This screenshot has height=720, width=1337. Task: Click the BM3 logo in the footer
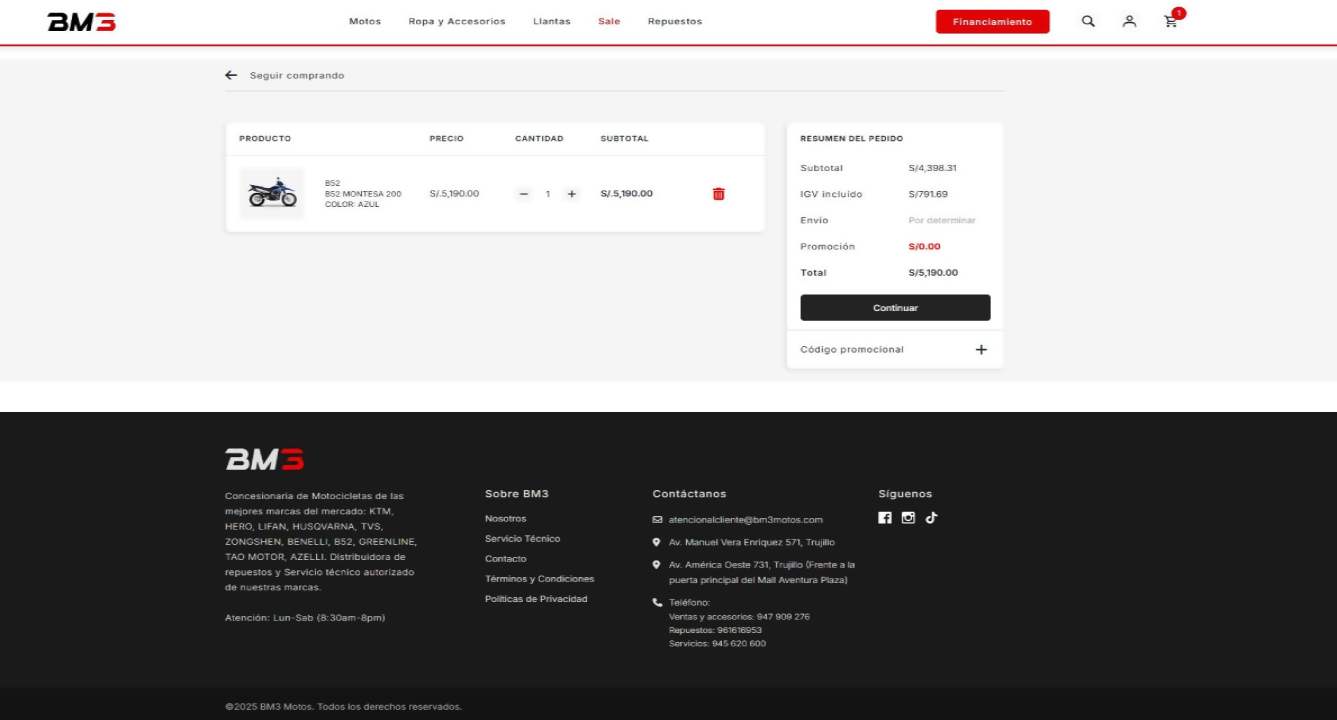pos(264,459)
